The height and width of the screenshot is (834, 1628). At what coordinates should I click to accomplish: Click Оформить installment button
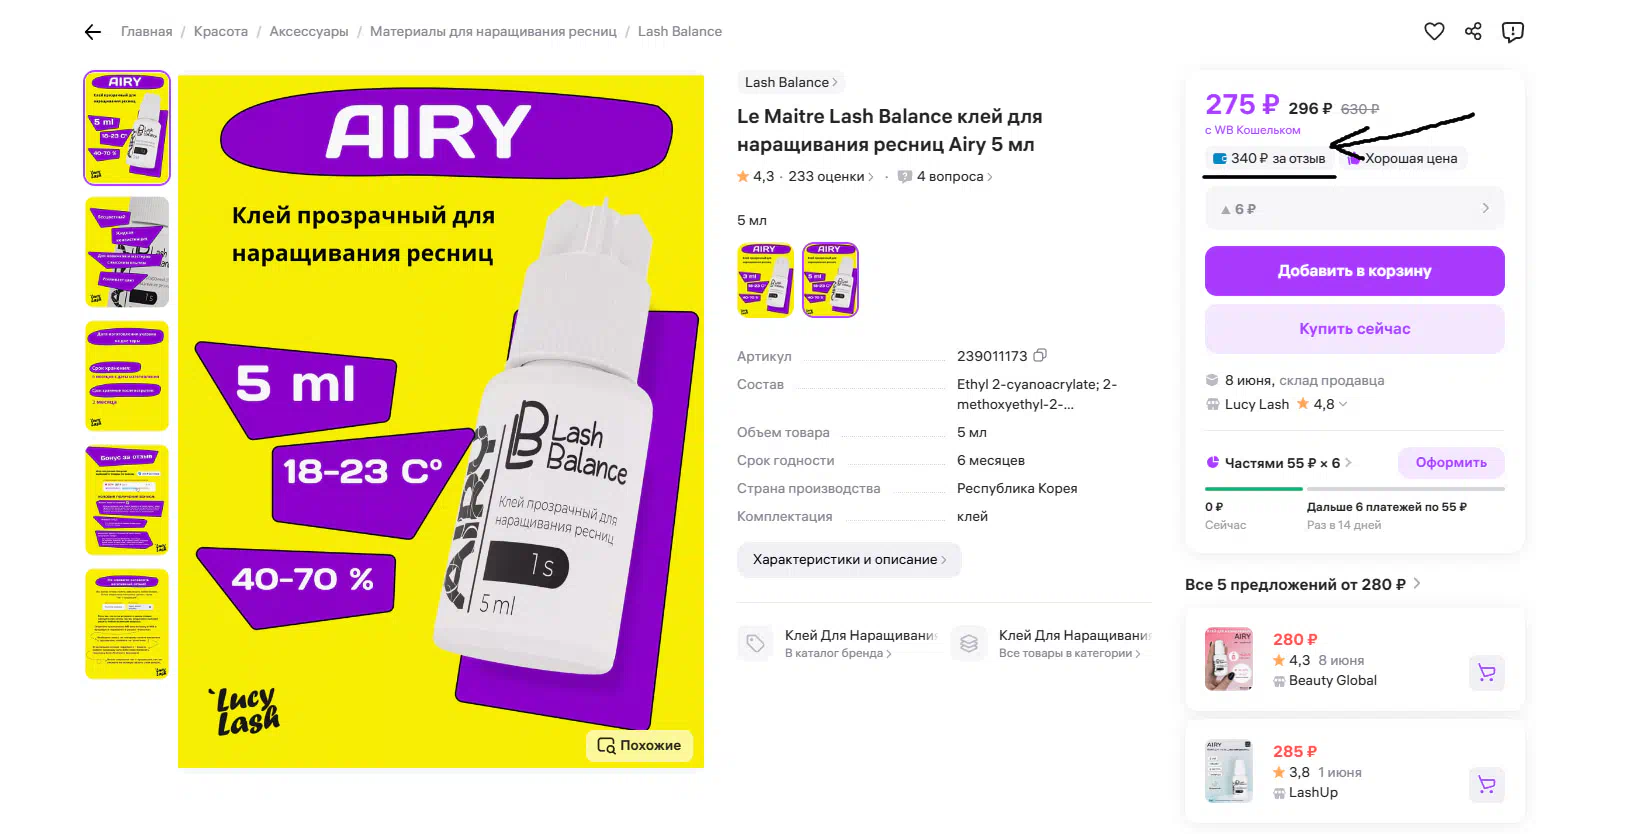click(x=1451, y=463)
